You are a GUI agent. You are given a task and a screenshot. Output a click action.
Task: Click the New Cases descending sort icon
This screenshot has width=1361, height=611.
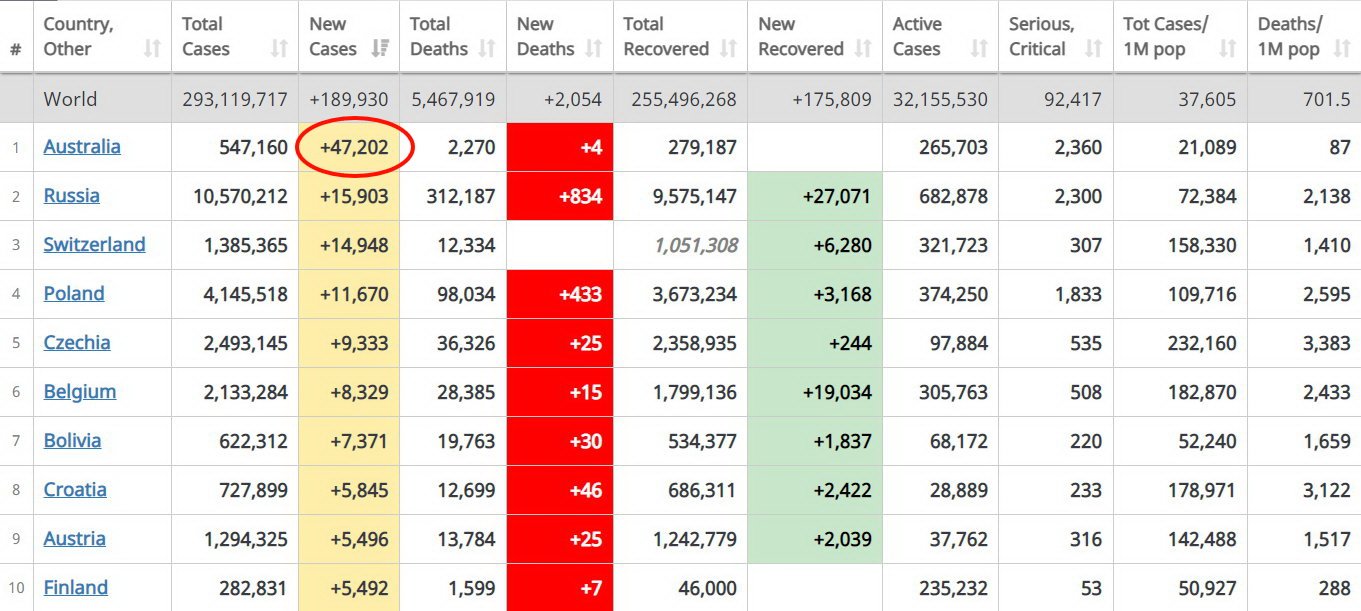[x=380, y=49]
